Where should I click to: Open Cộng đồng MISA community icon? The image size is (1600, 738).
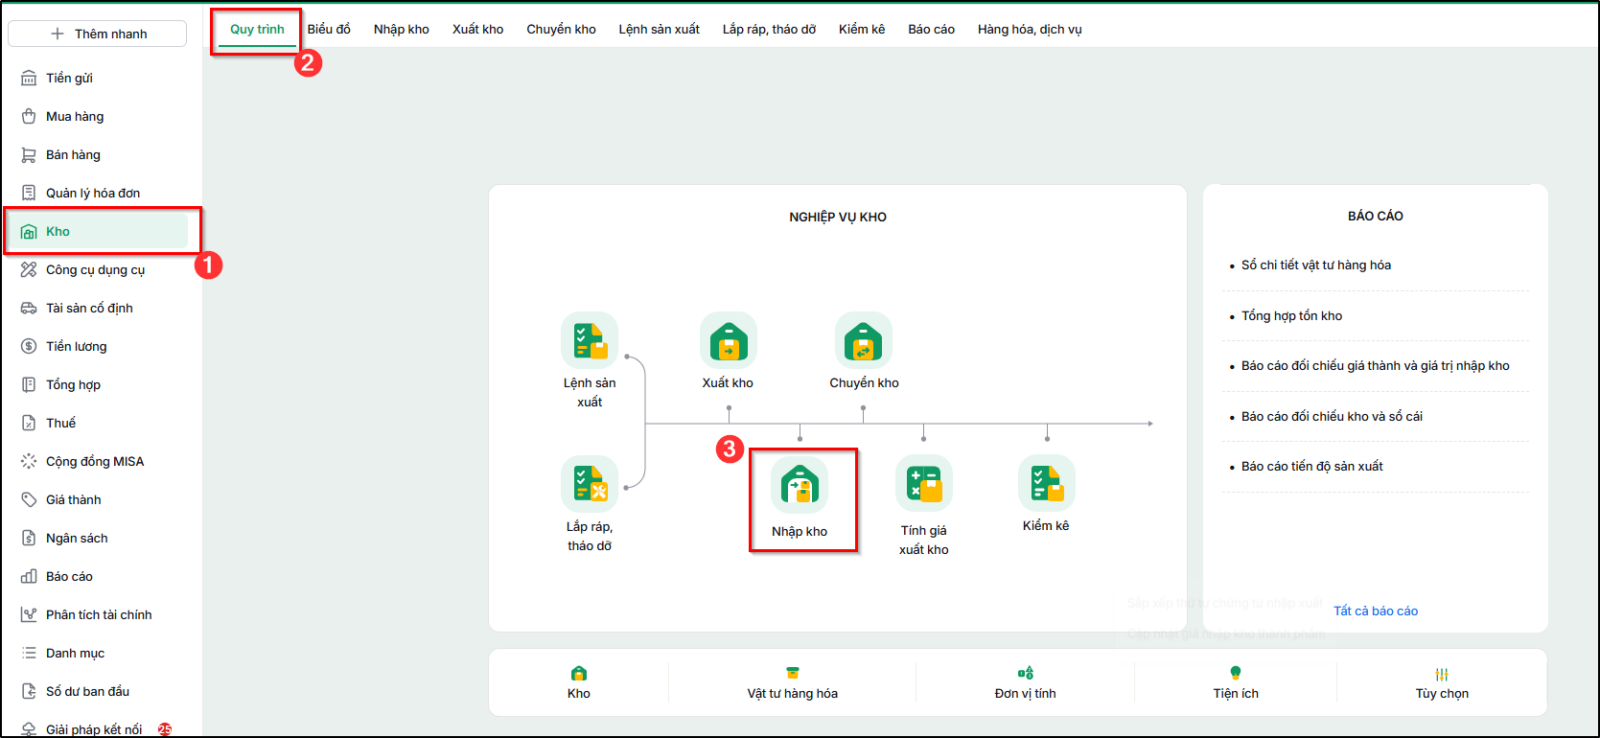29,461
